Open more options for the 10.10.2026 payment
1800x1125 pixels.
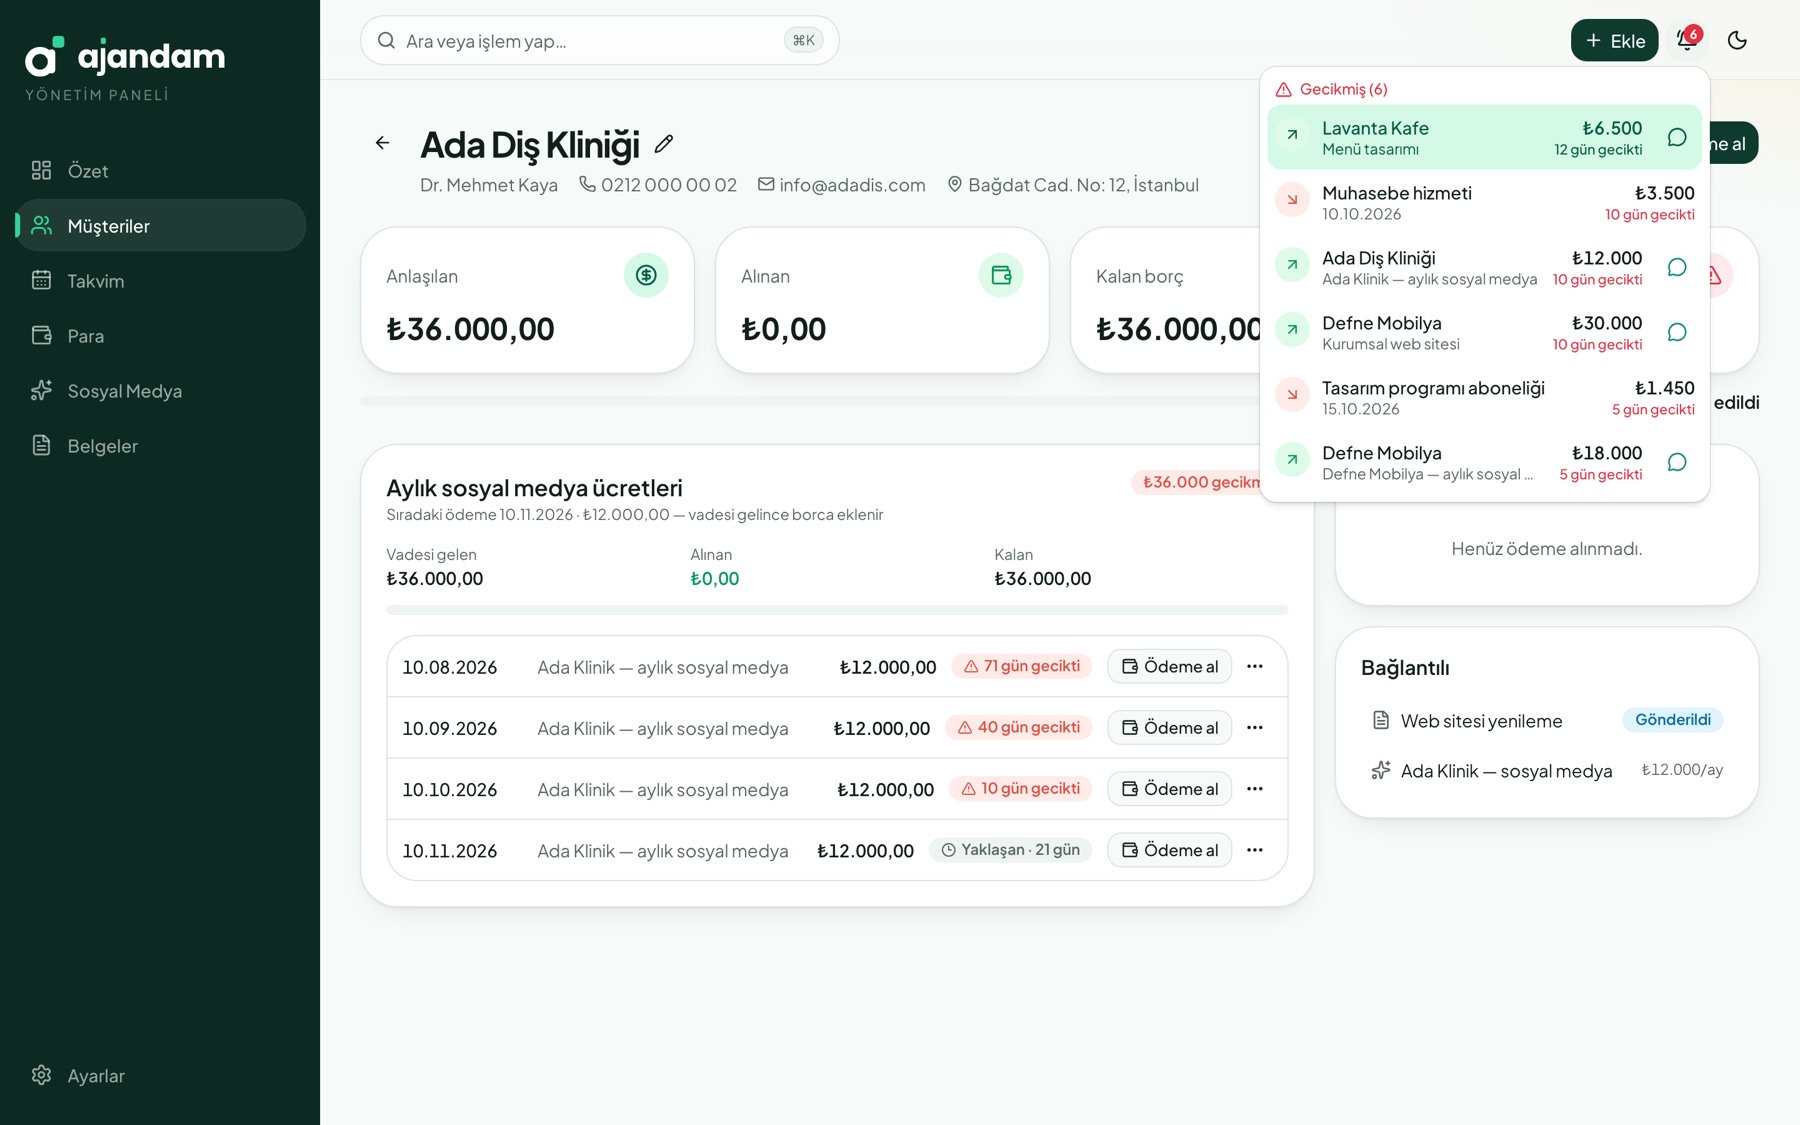point(1255,789)
